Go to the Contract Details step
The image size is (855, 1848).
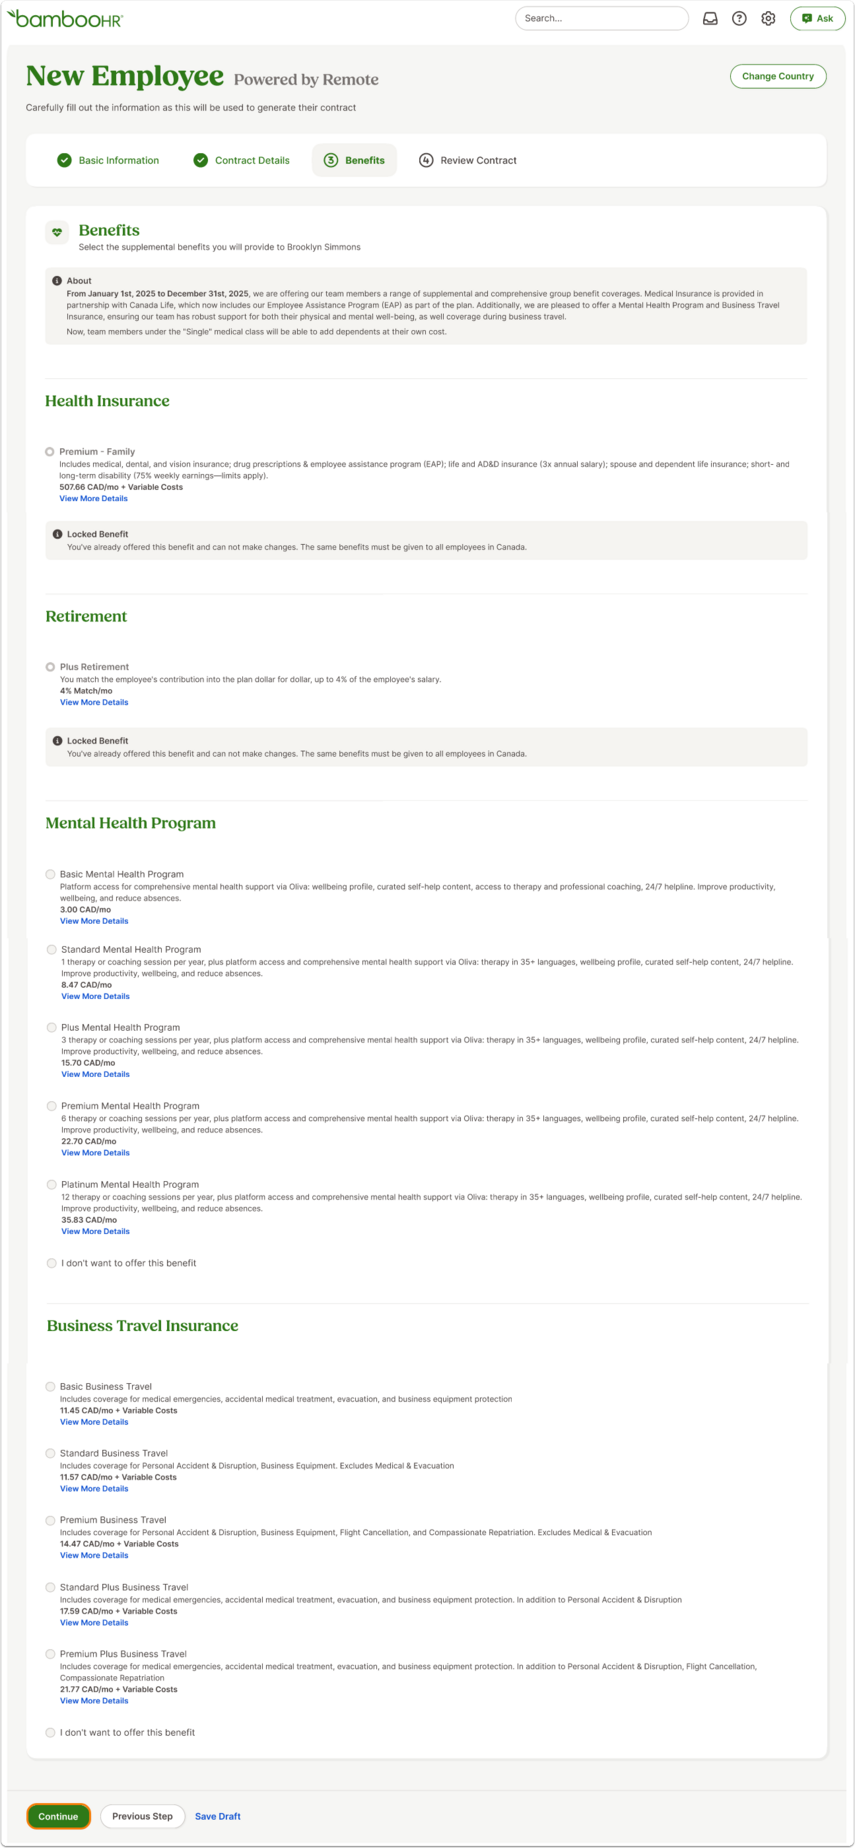pyautogui.click(x=241, y=160)
